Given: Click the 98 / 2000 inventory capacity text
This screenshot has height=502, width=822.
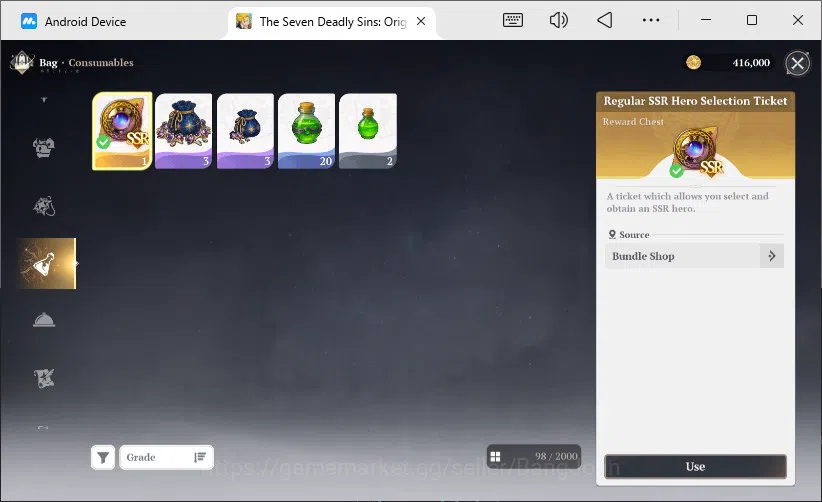Looking at the screenshot, I should click(556, 456).
